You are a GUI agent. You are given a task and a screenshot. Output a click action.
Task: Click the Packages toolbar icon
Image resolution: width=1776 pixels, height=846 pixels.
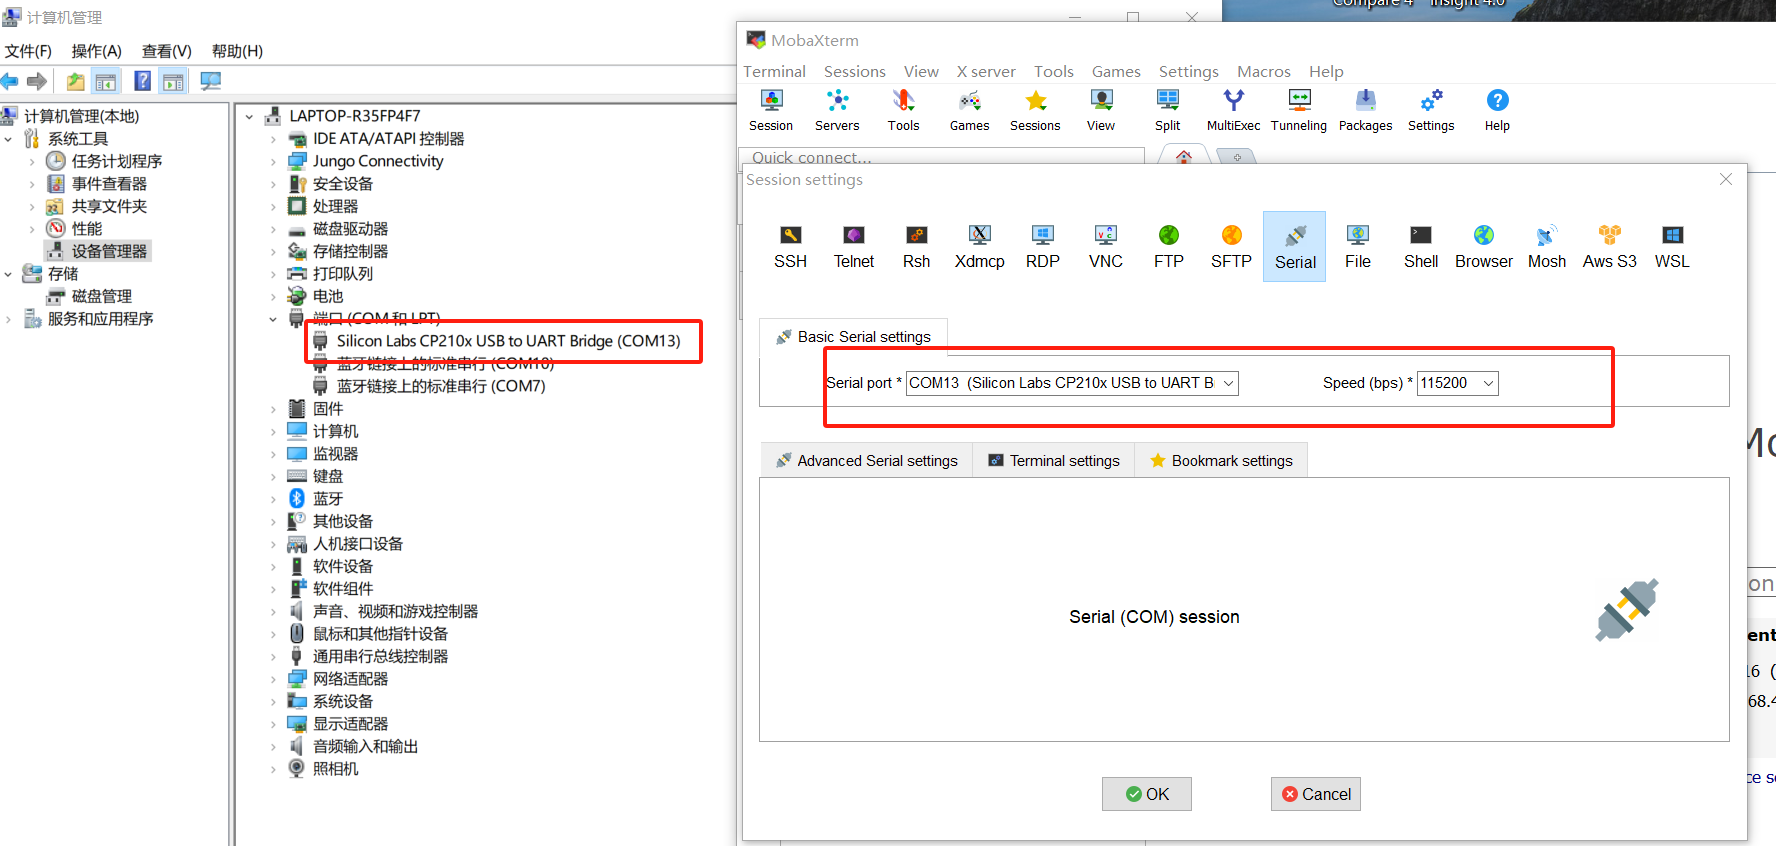pyautogui.click(x=1365, y=111)
